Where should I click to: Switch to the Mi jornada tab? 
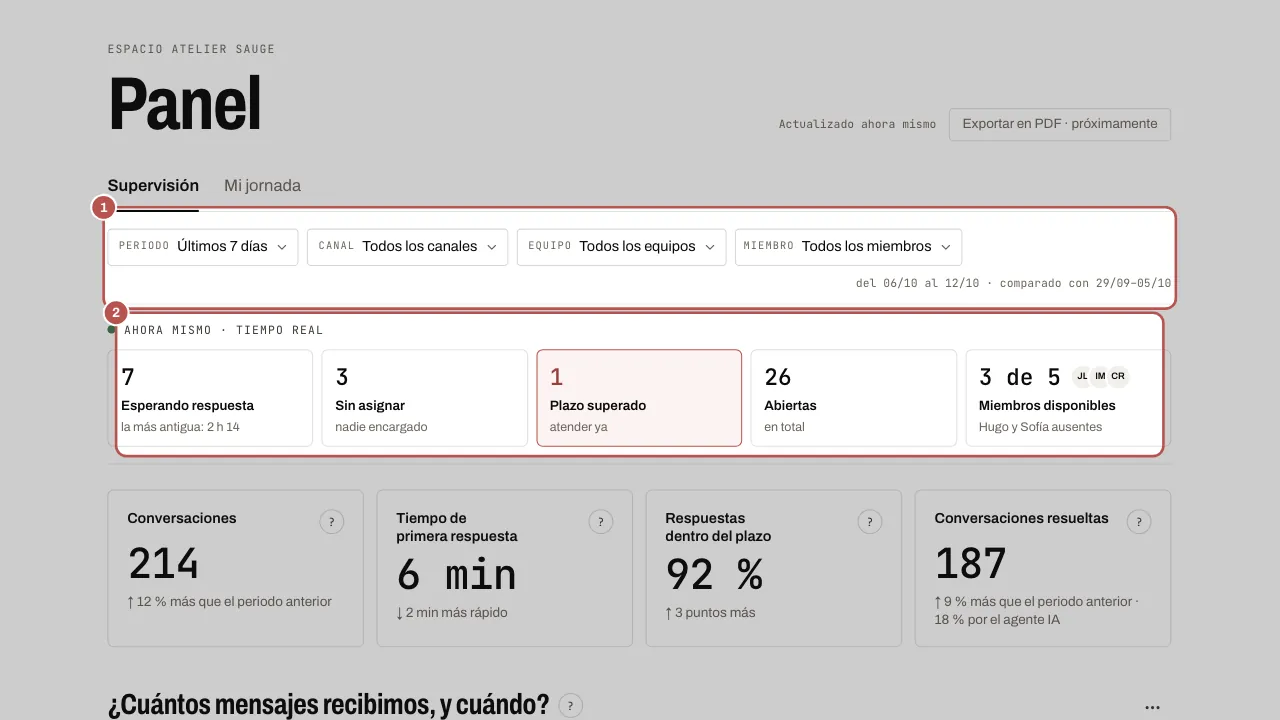[x=262, y=186]
